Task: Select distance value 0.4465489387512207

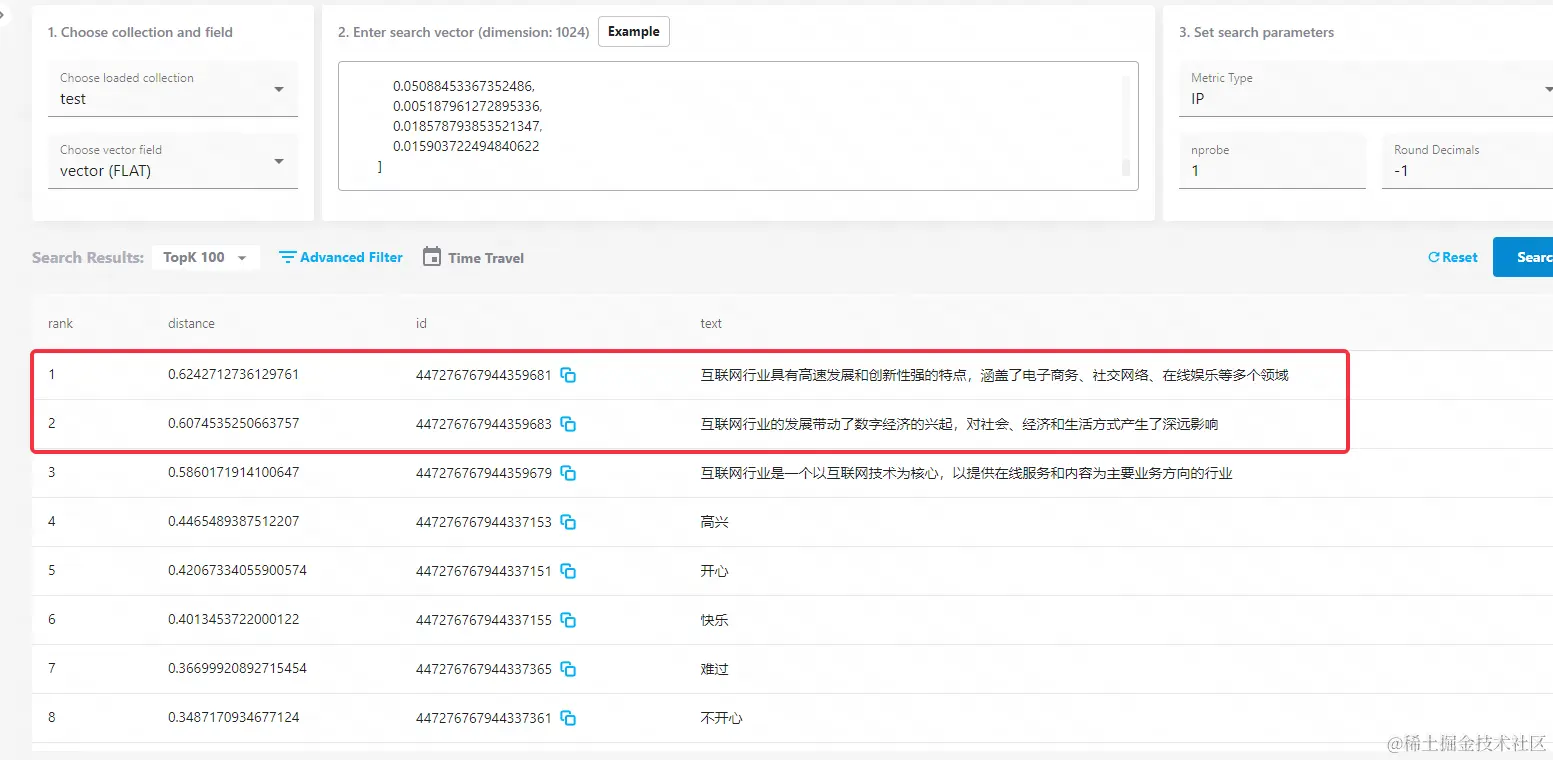Action: (x=233, y=521)
